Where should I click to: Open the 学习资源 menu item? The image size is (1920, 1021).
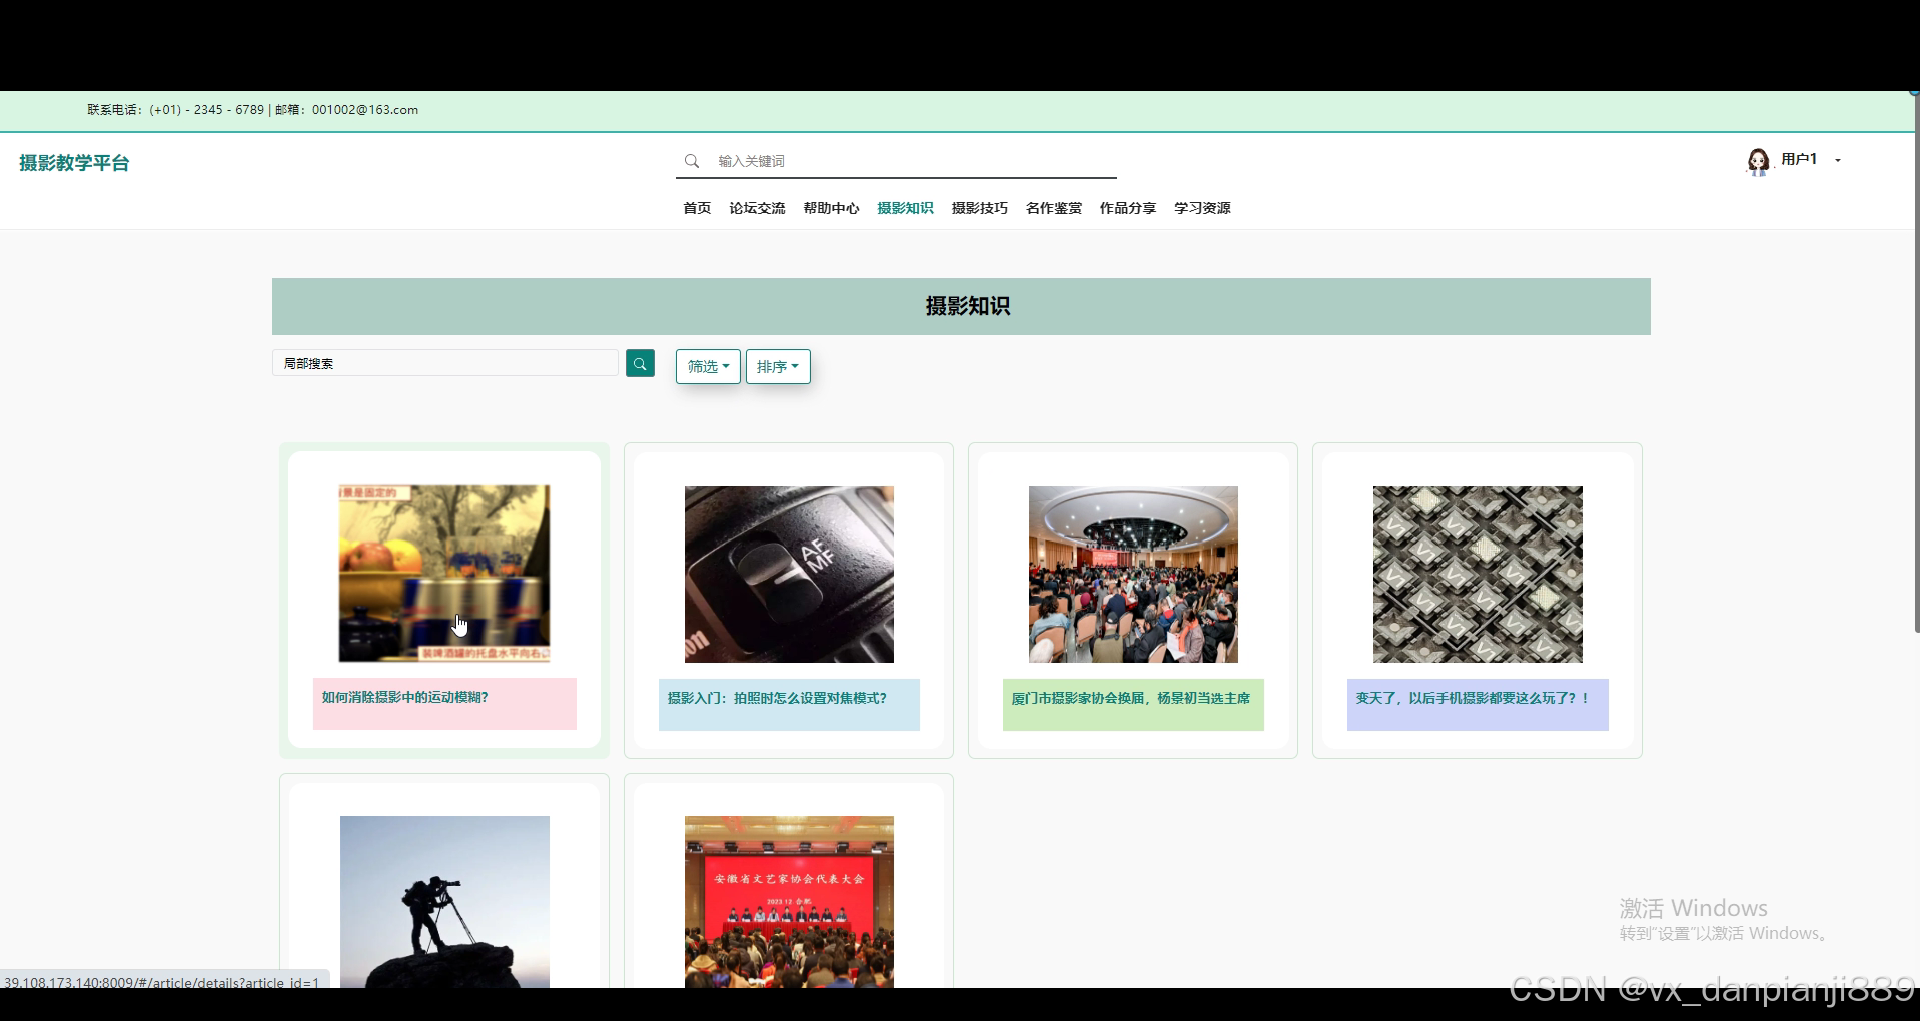click(1202, 208)
